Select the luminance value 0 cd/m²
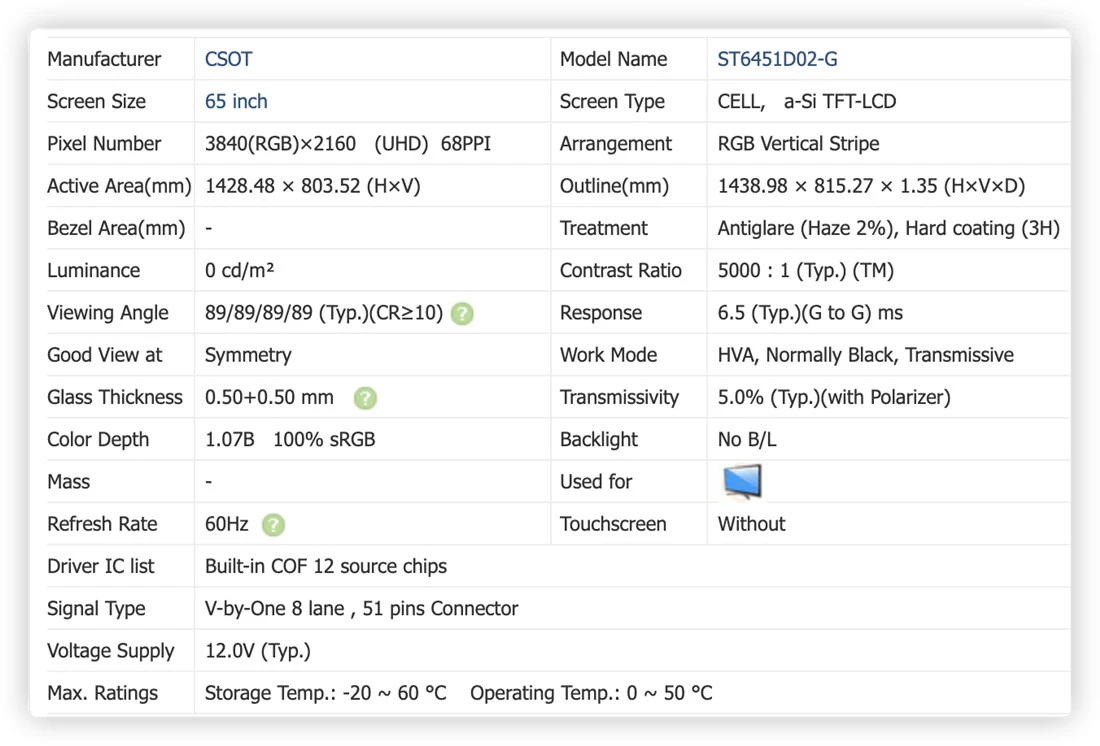This screenshot has width=1100, height=746. click(x=239, y=270)
